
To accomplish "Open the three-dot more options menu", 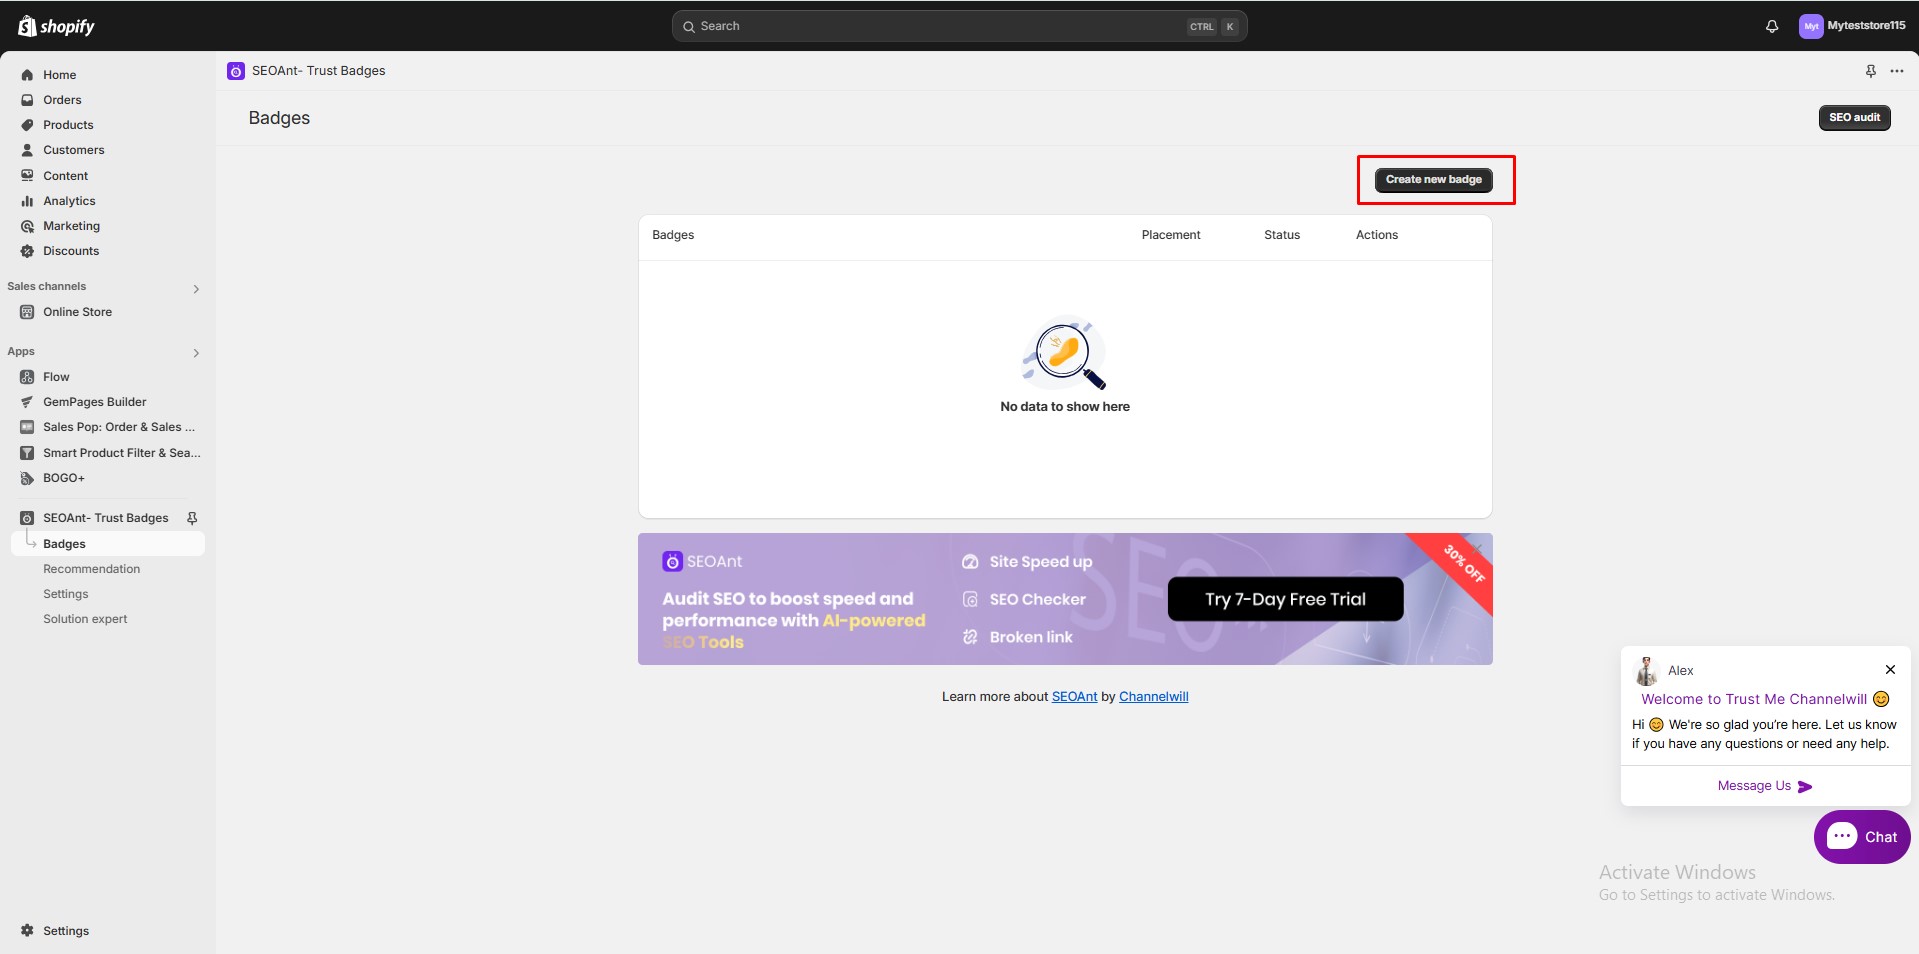I will coord(1896,71).
